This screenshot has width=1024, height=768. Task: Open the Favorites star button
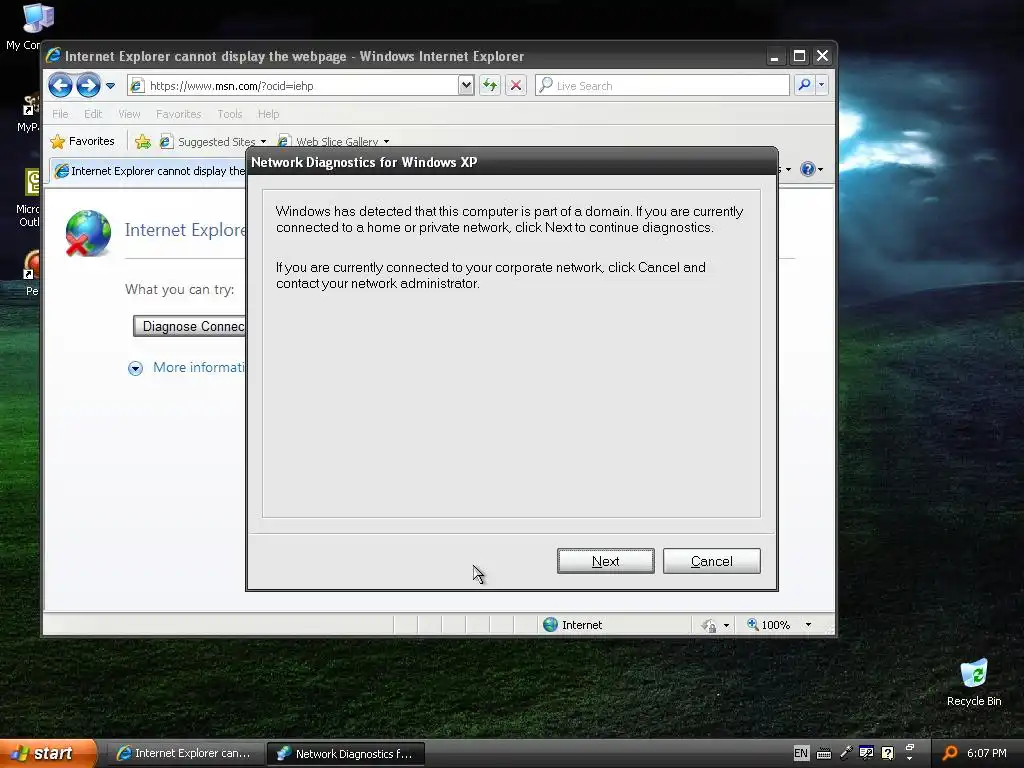pos(82,141)
